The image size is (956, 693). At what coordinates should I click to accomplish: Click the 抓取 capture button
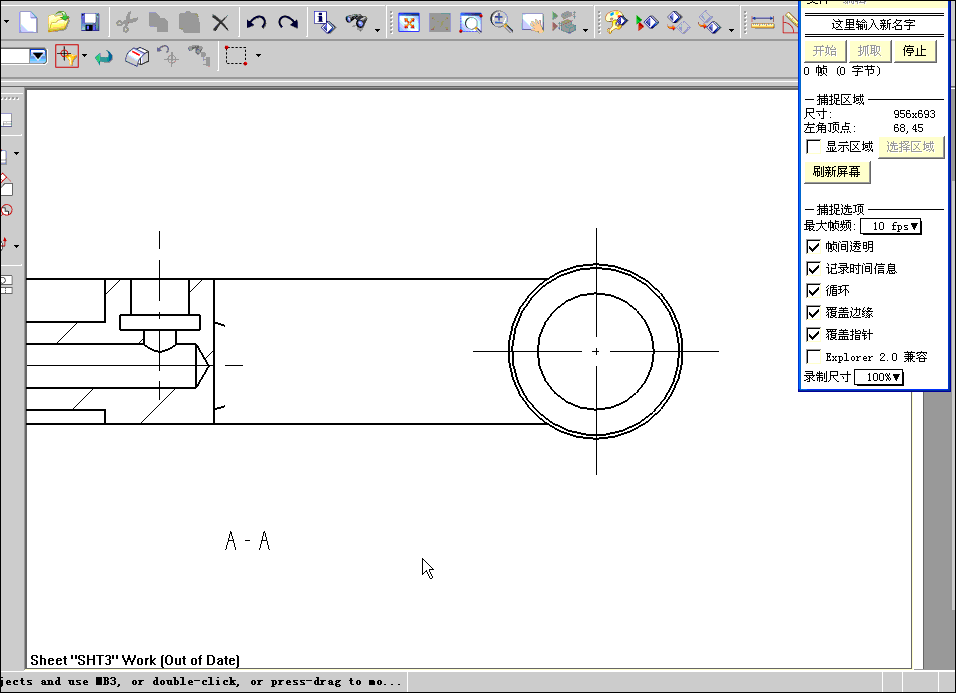[869, 51]
